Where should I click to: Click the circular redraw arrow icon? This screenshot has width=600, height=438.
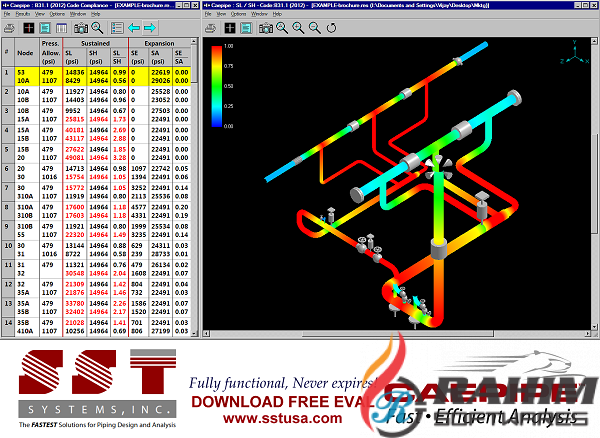(x=331, y=28)
